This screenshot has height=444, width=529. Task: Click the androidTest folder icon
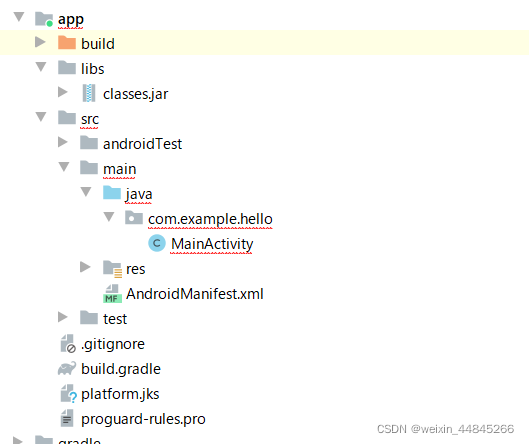tap(89, 143)
